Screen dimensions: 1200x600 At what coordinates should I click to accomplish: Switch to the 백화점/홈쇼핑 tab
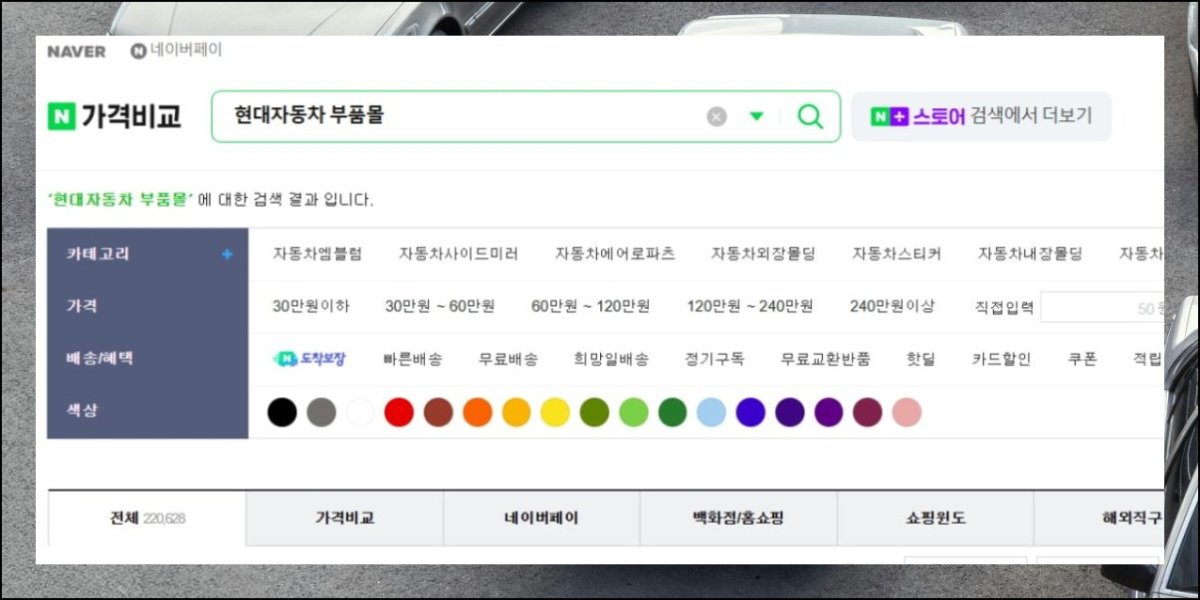click(x=738, y=519)
